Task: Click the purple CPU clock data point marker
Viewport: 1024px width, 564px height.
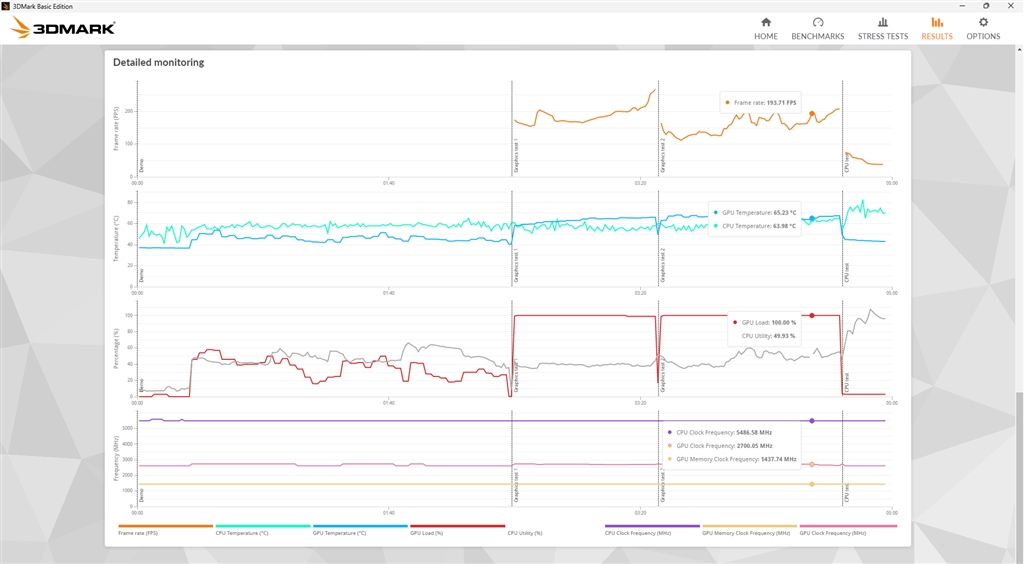Action: 812,421
